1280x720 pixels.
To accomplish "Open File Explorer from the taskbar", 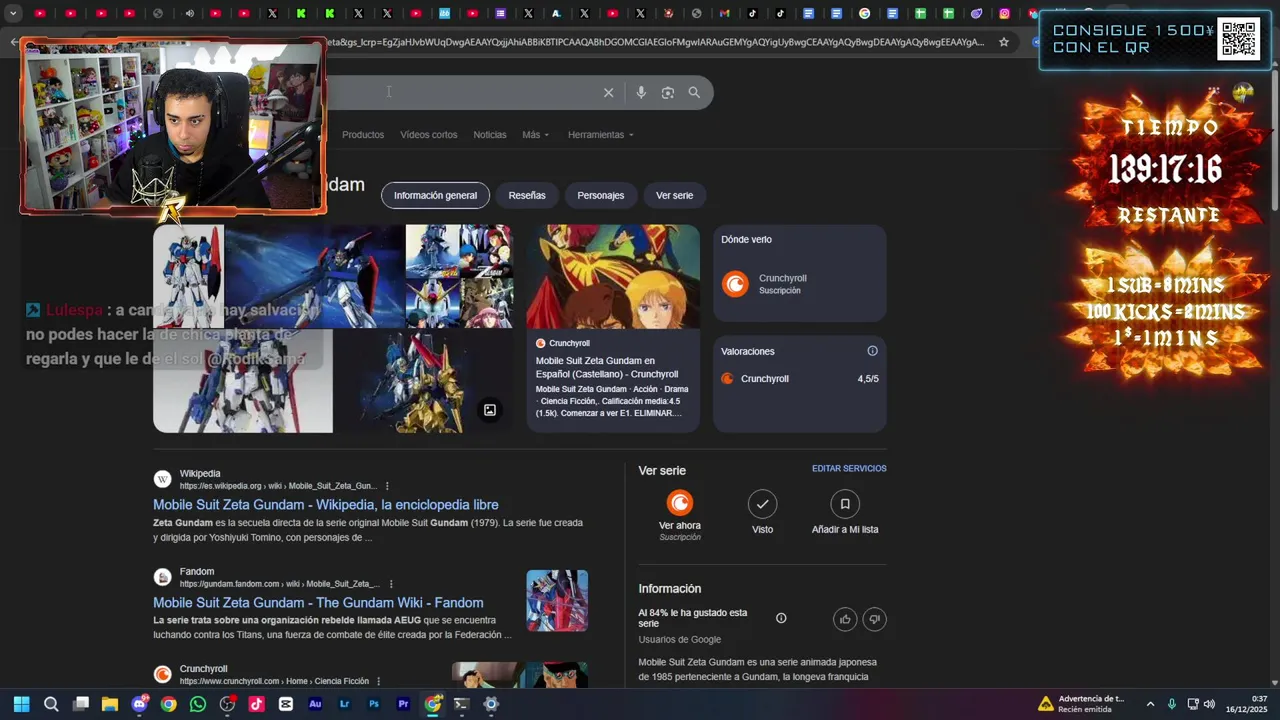I will (110, 704).
